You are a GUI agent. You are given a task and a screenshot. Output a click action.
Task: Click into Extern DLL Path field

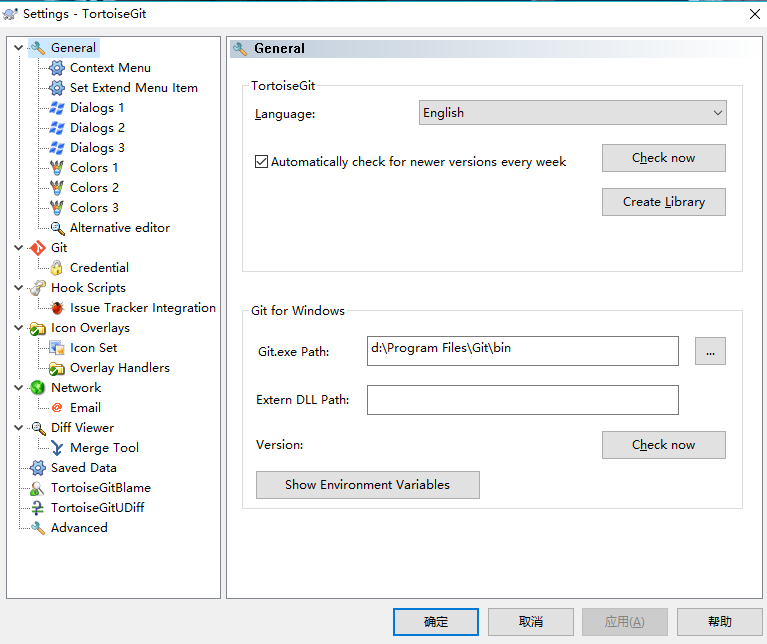(522, 400)
